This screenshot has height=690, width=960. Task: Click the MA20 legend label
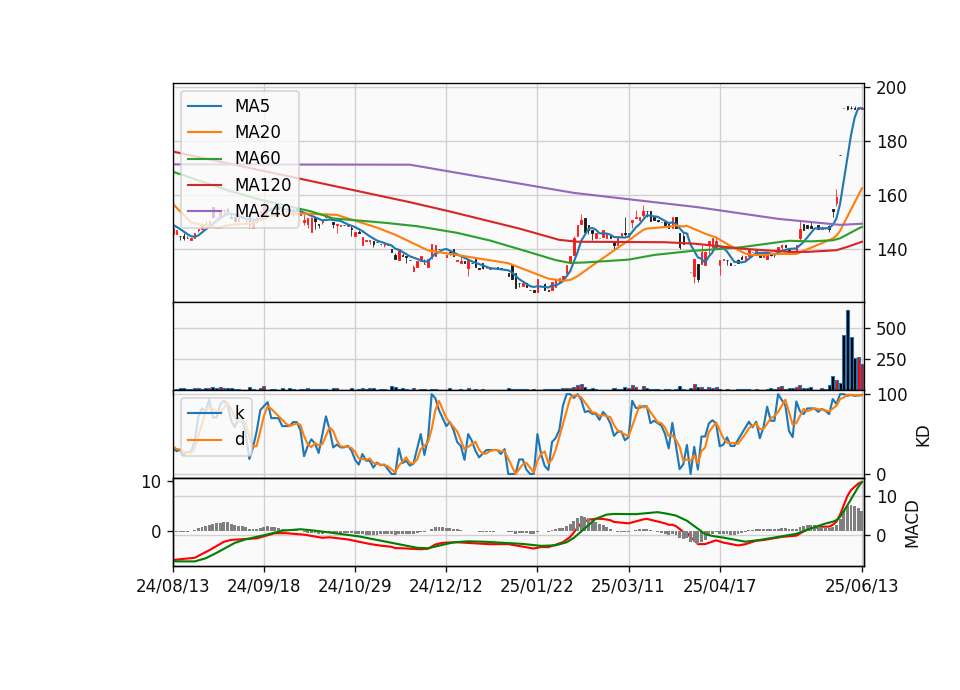(x=257, y=132)
